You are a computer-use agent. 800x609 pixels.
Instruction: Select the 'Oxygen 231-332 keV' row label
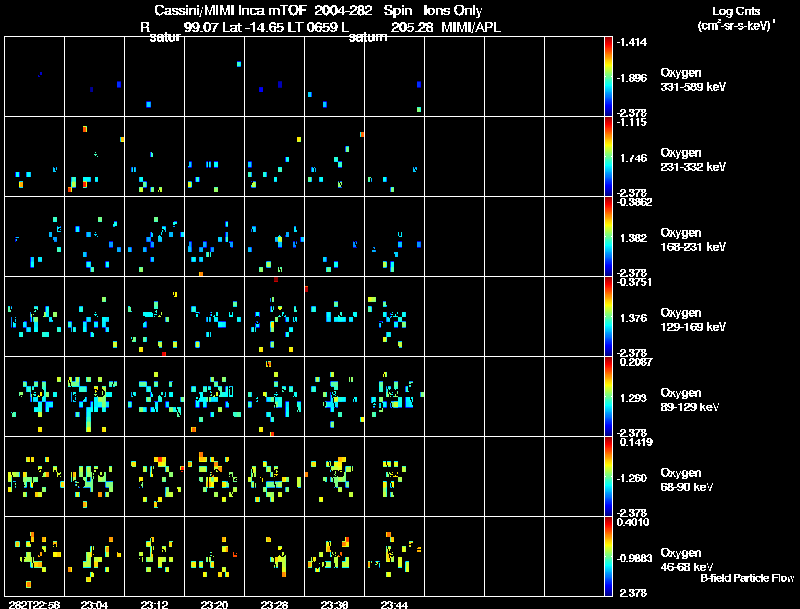(693, 160)
